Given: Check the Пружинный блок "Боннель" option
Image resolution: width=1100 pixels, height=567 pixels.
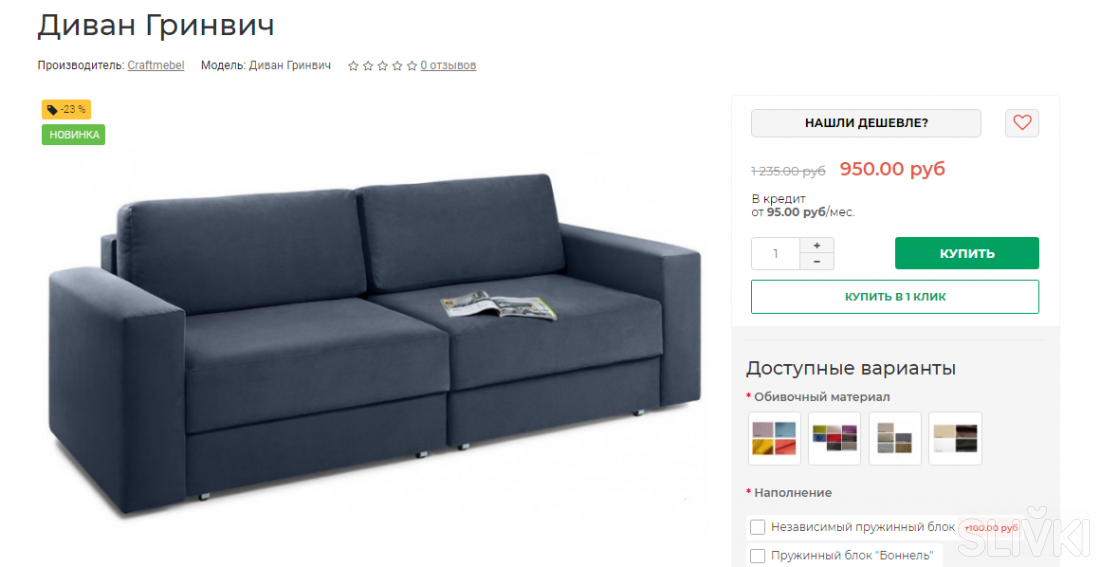Looking at the screenshot, I should tap(758, 556).
